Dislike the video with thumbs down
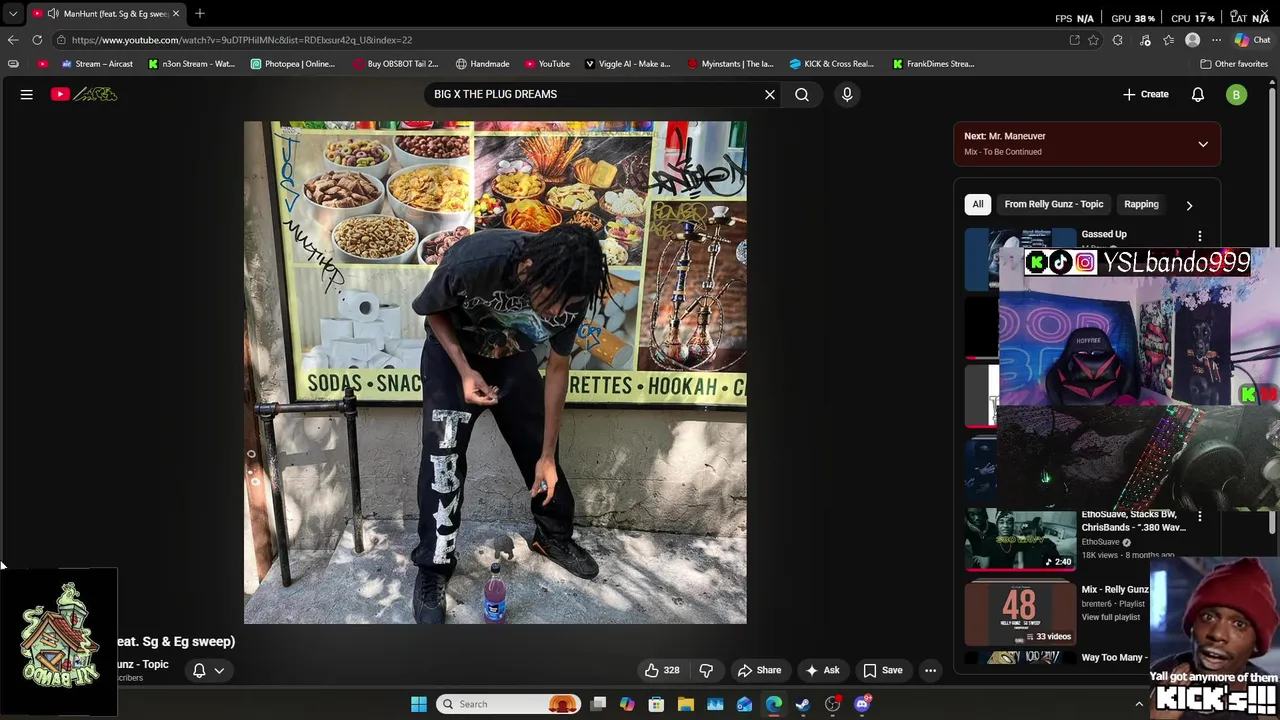 coord(706,670)
